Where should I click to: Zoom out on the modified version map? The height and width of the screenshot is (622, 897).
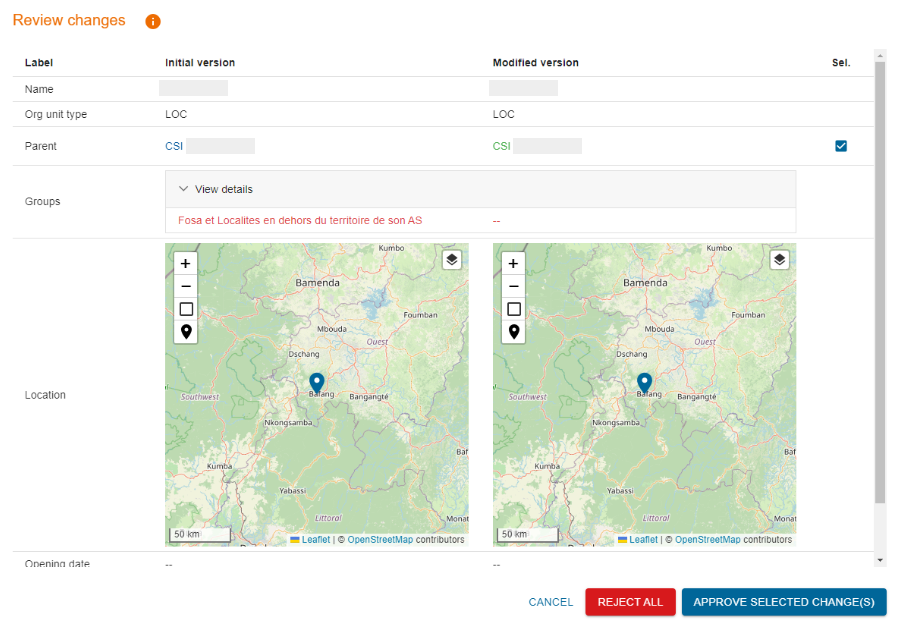513,286
